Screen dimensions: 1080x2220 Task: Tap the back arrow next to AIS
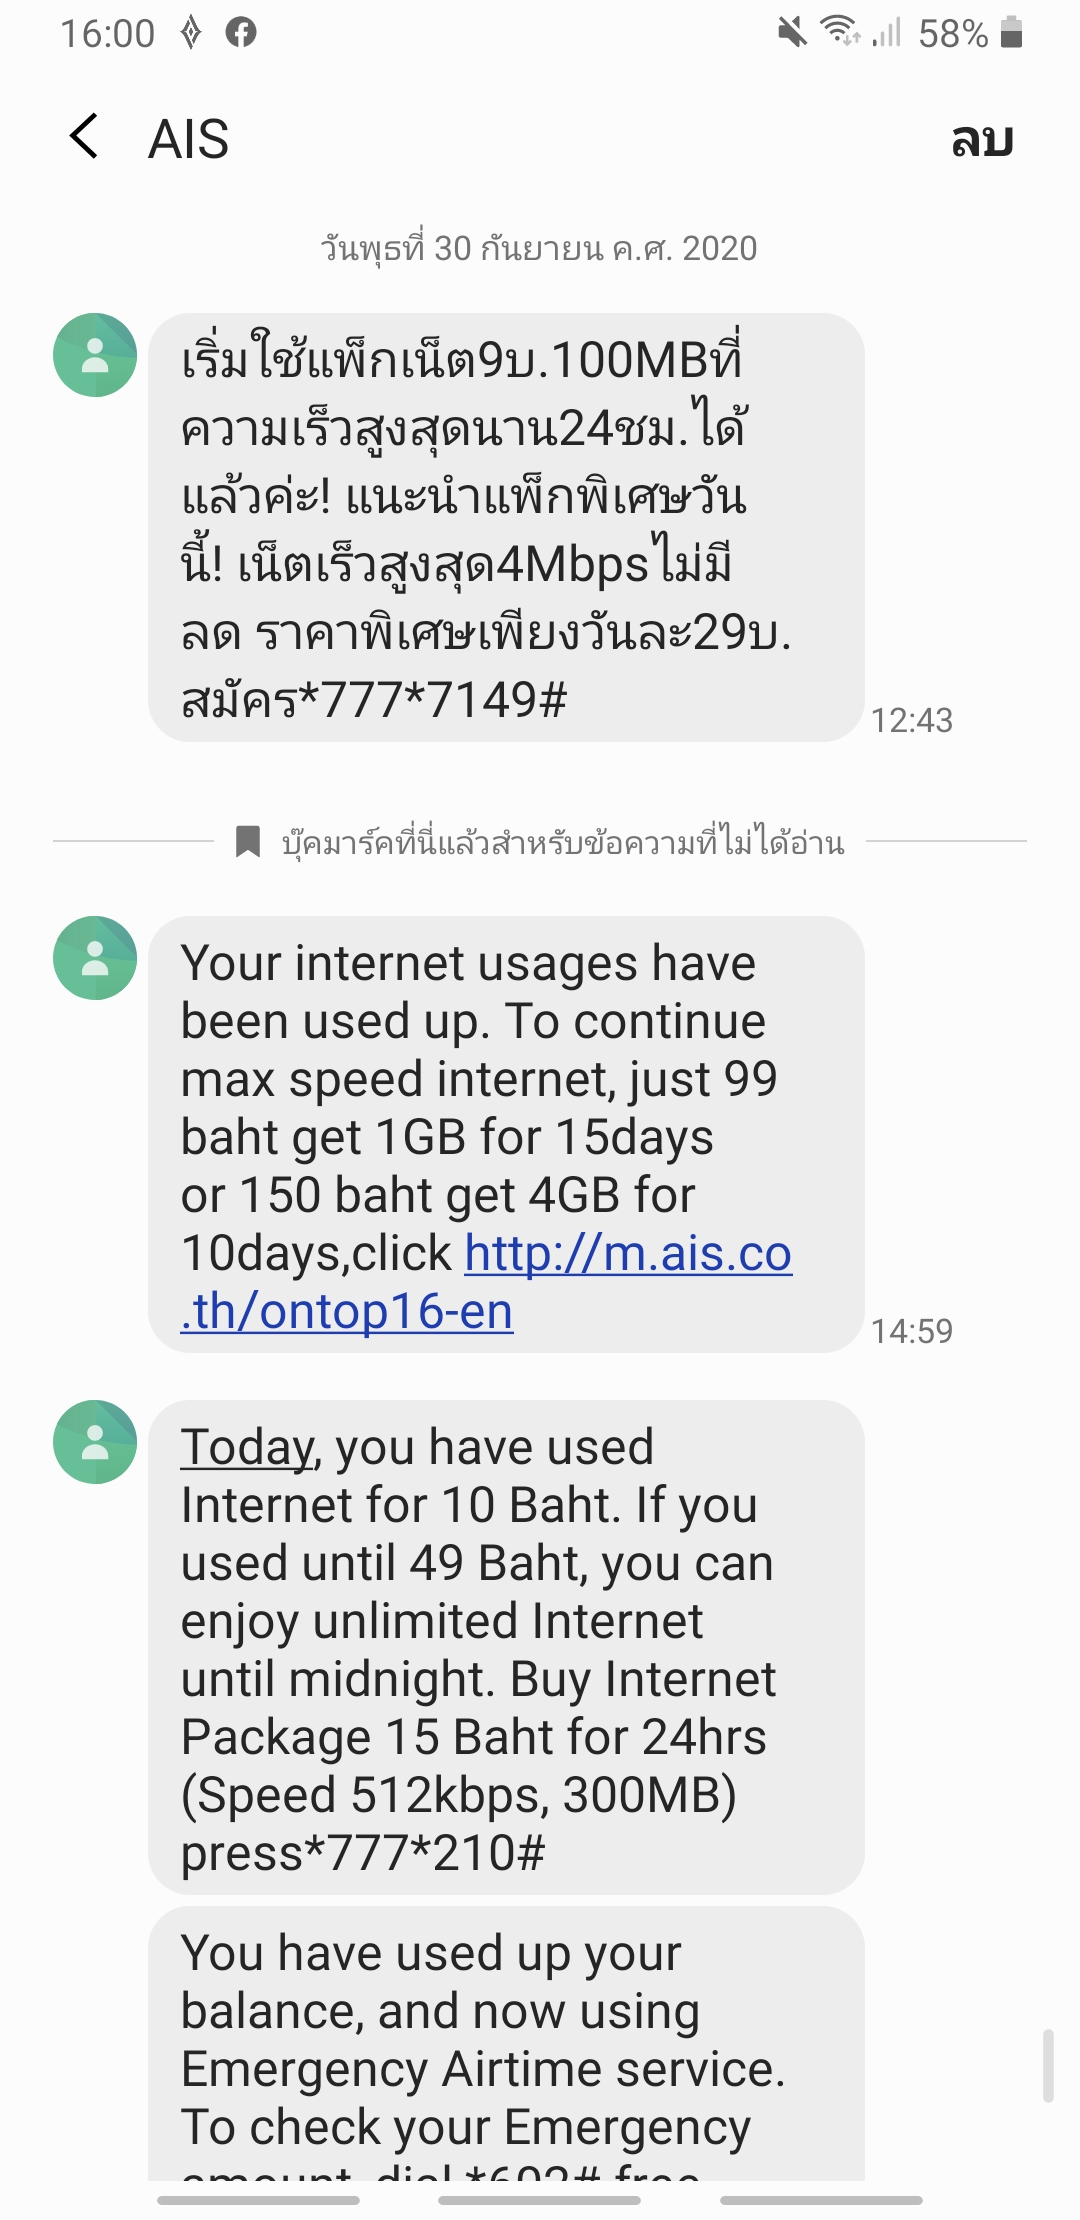click(x=84, y=136)
